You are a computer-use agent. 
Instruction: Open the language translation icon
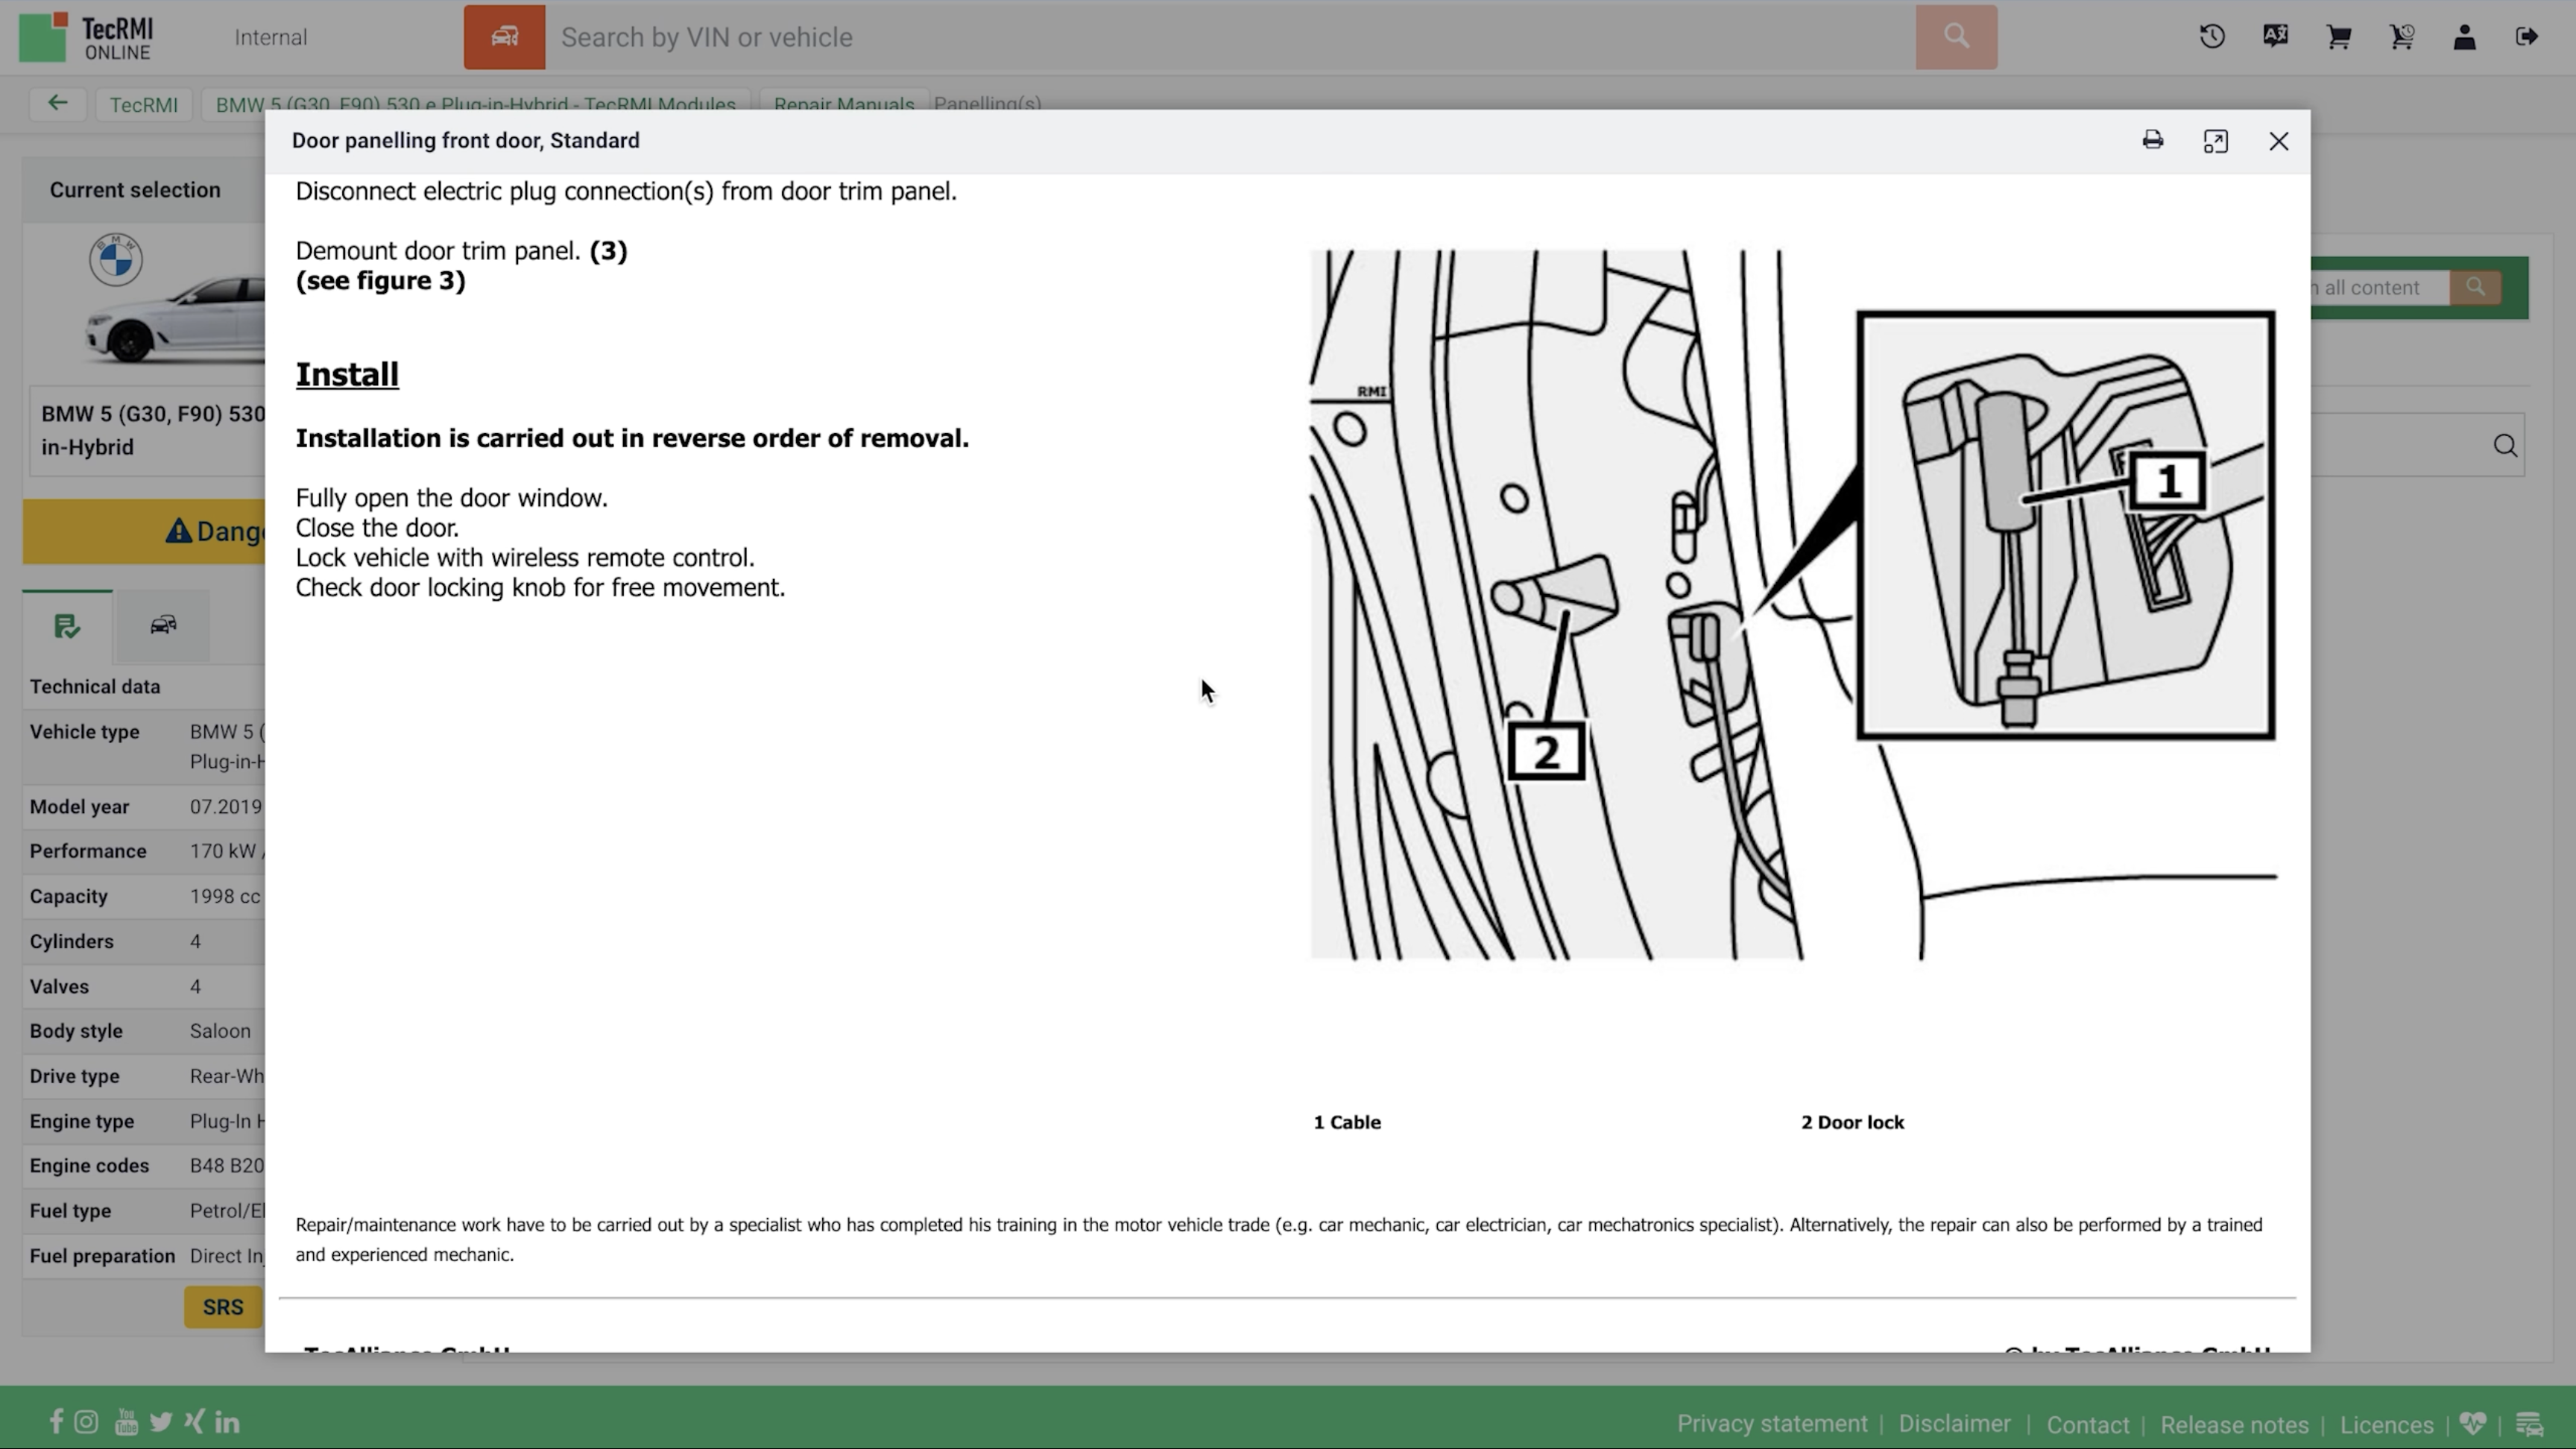pyautogui.click(x=2275, y=37)
